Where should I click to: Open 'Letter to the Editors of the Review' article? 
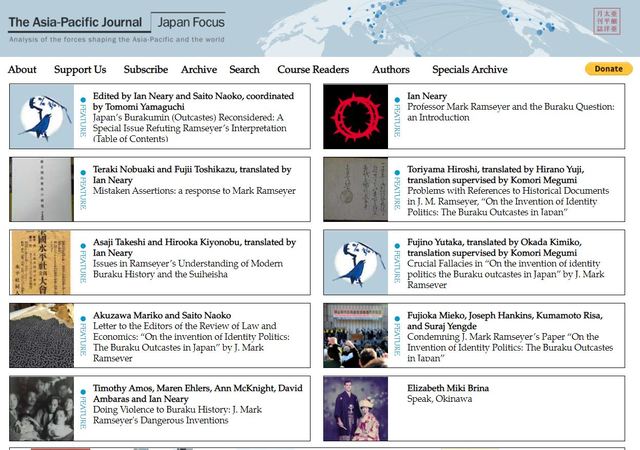pyautogui.click(x=191, y=342)
